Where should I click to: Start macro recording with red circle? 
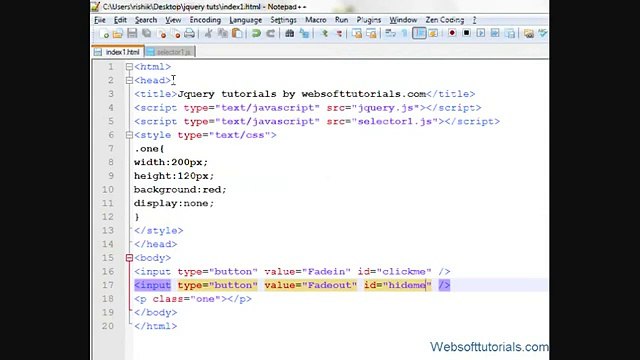click(x=452, y=33)
